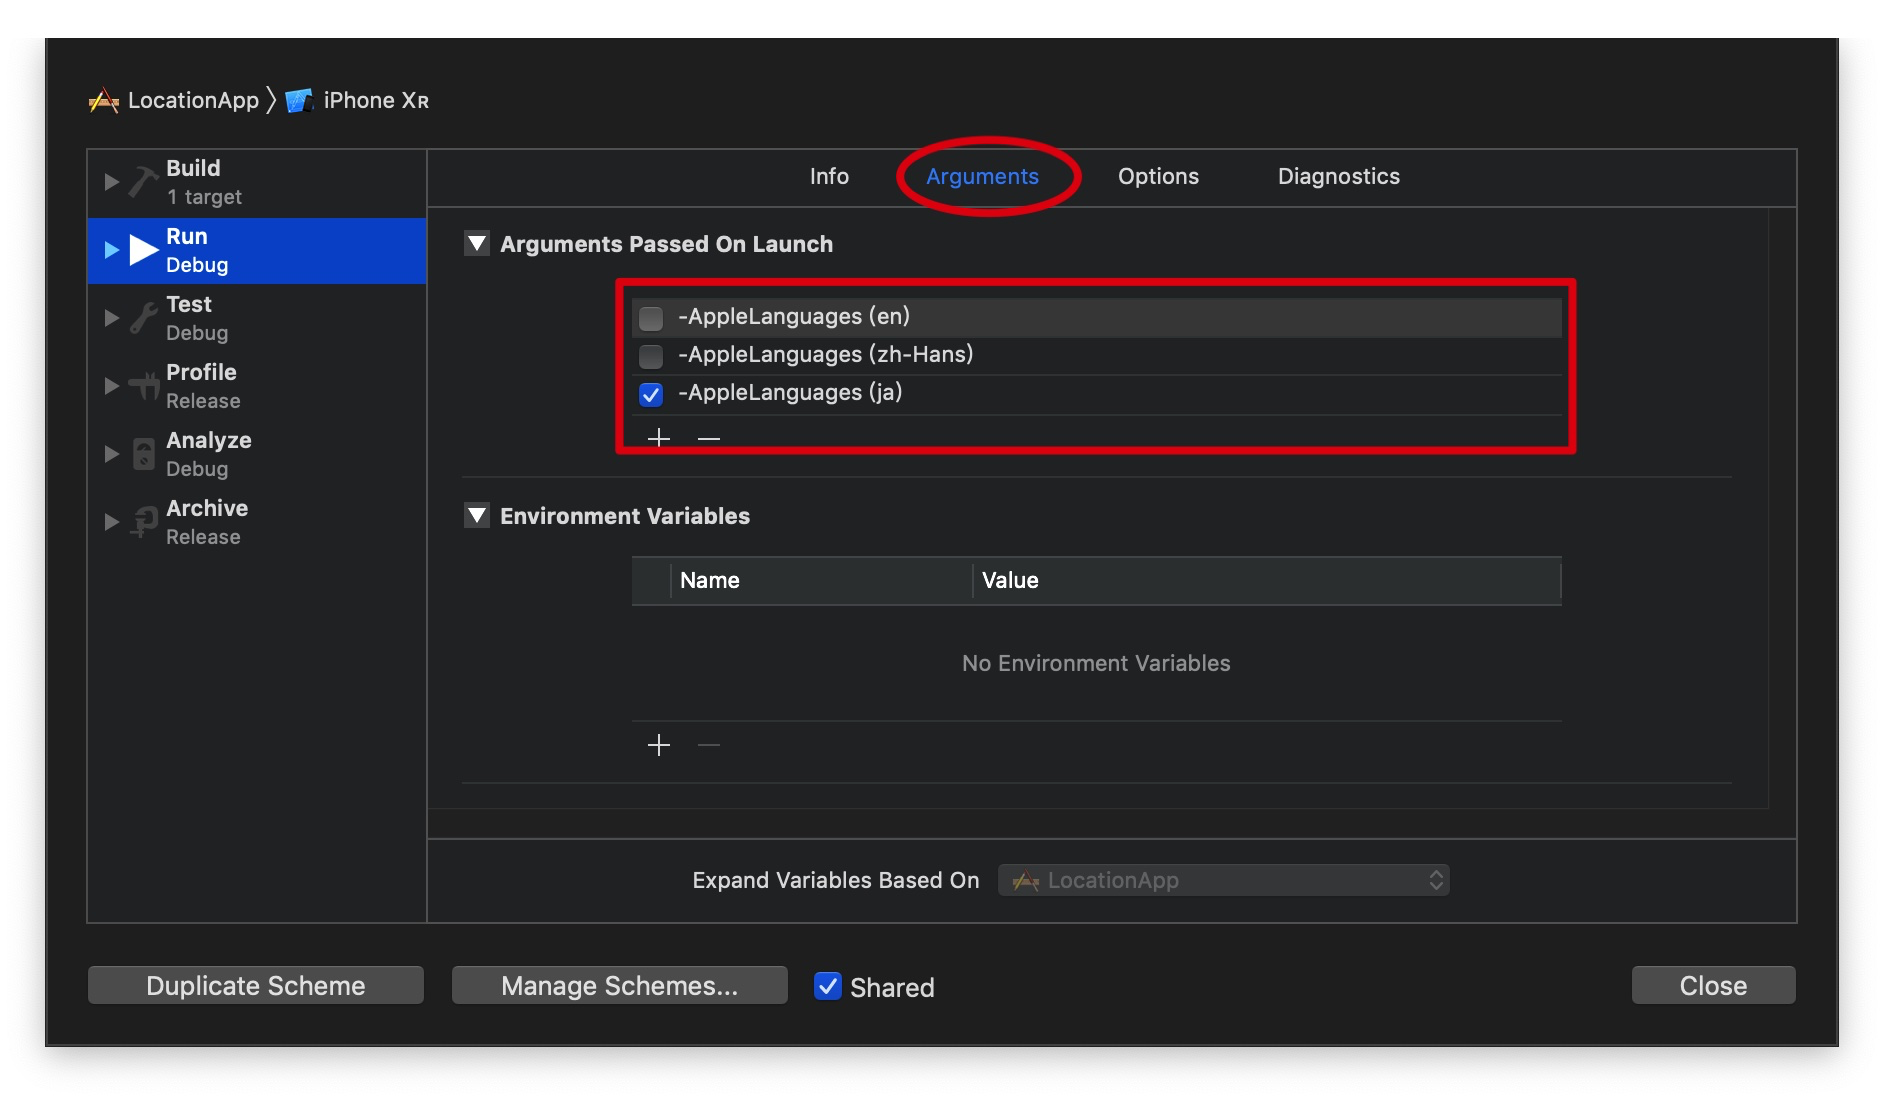Check the -AppleLanguages (zh-Hans) argument
This screenshot has height=1100, width=1884.
651,356
